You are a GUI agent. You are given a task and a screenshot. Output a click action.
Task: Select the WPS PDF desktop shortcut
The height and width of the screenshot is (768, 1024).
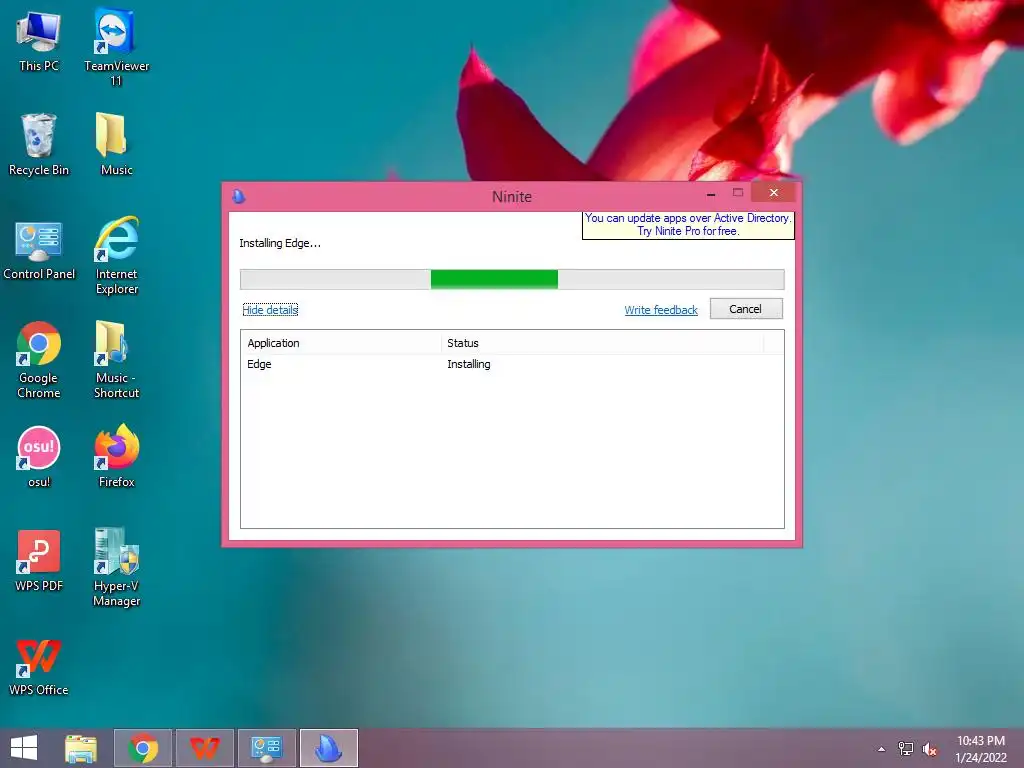pos(39,560)
